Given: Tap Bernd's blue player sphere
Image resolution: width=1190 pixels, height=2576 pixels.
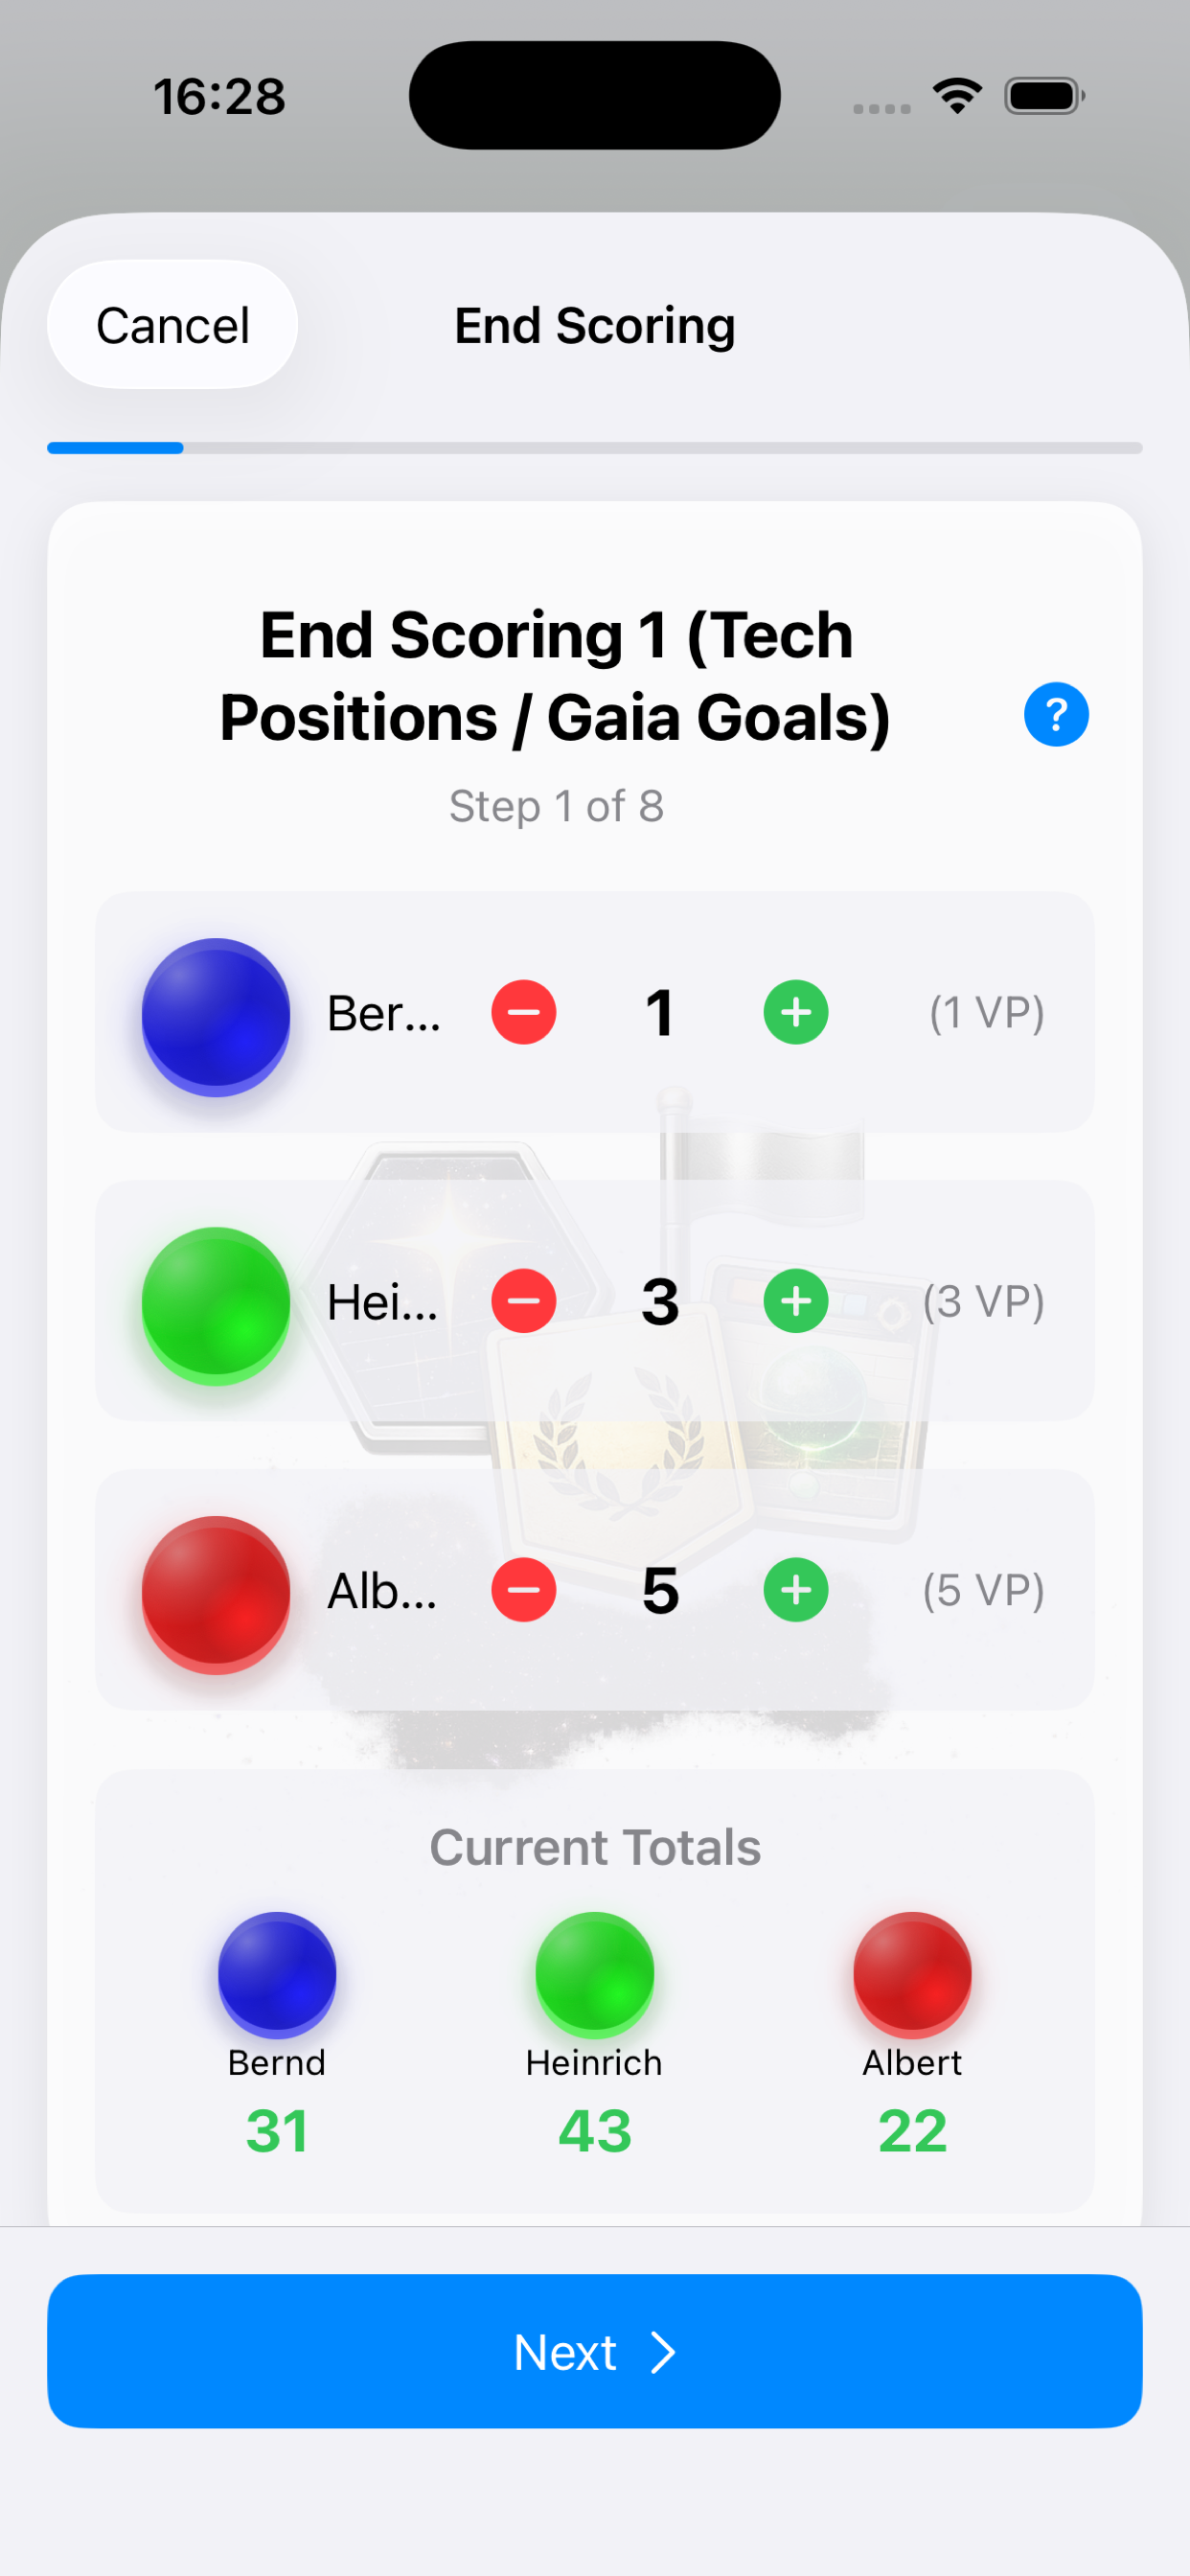Looking at the screenshot, I should 216,1014.
